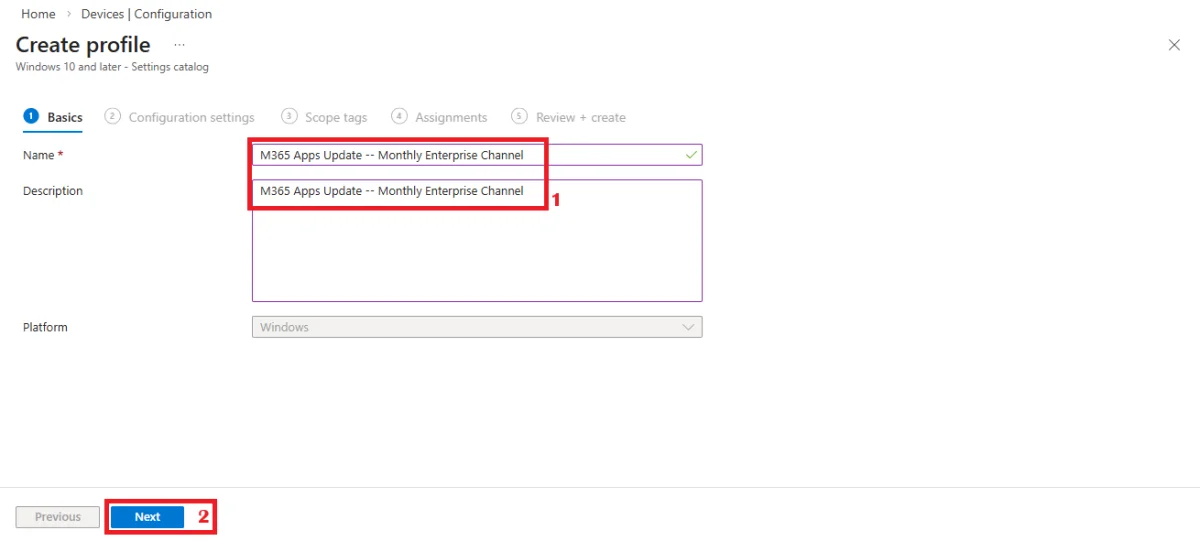Click the step 2 circle icon
This screenshot has width=1200, height=541.
[112, 116]
